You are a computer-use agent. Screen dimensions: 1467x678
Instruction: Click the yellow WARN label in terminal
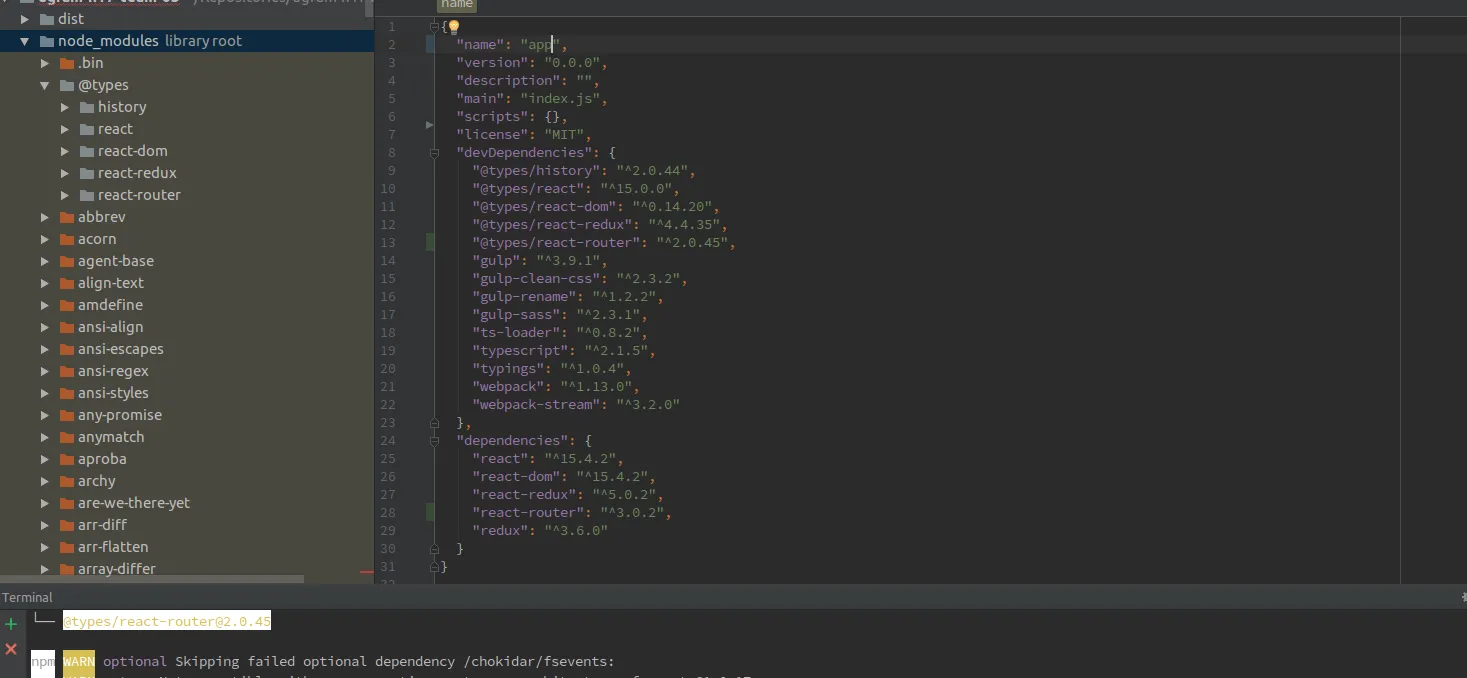click(79, 662)
